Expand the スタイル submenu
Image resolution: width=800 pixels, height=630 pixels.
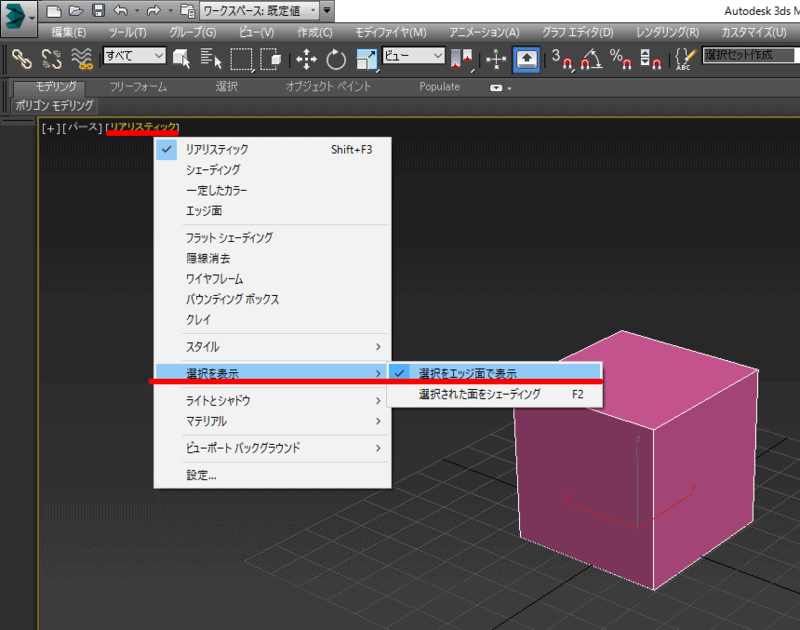(x=272, y=346)
